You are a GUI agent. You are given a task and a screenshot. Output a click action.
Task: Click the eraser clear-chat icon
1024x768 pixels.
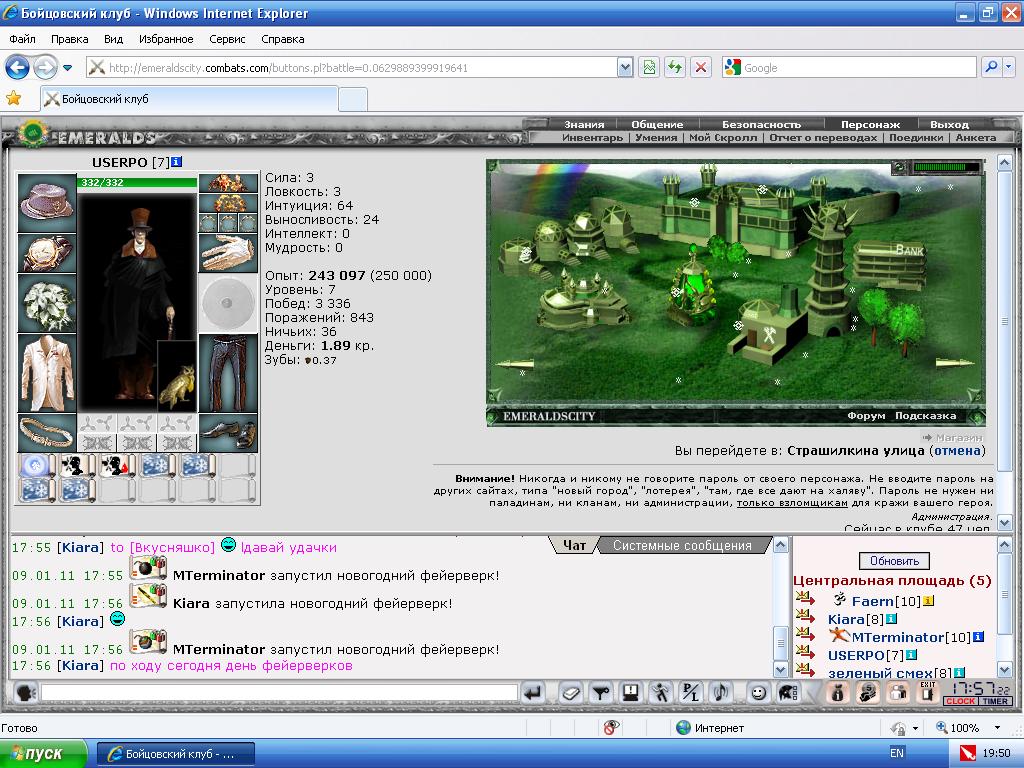(571, 692)
